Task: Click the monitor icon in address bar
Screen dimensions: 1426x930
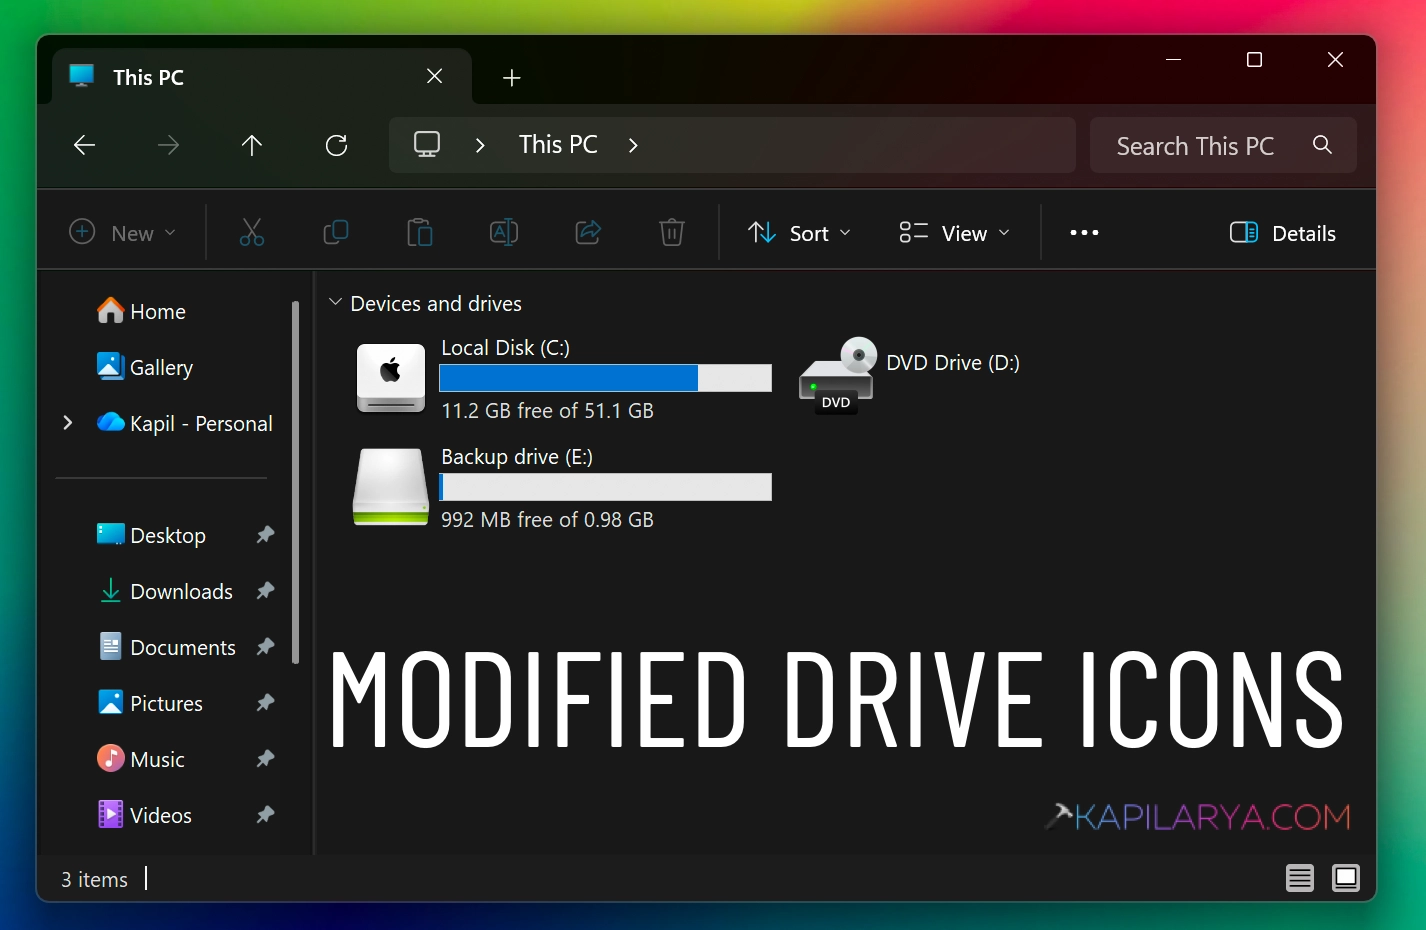Action: tap(427, 145)
